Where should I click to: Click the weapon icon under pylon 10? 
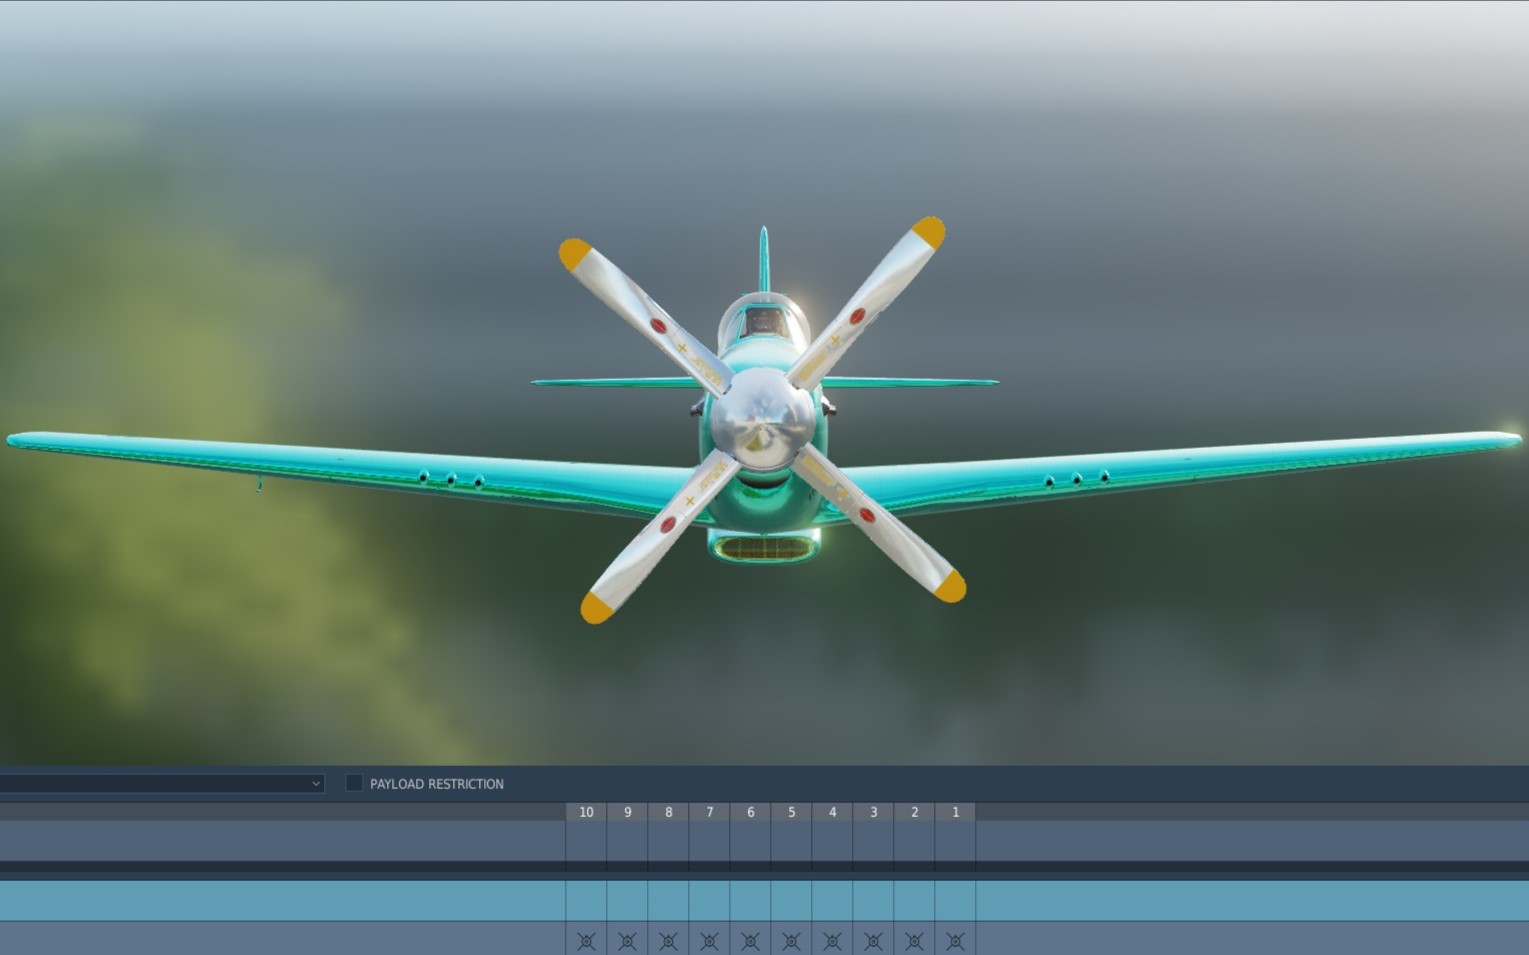(586, 941)
